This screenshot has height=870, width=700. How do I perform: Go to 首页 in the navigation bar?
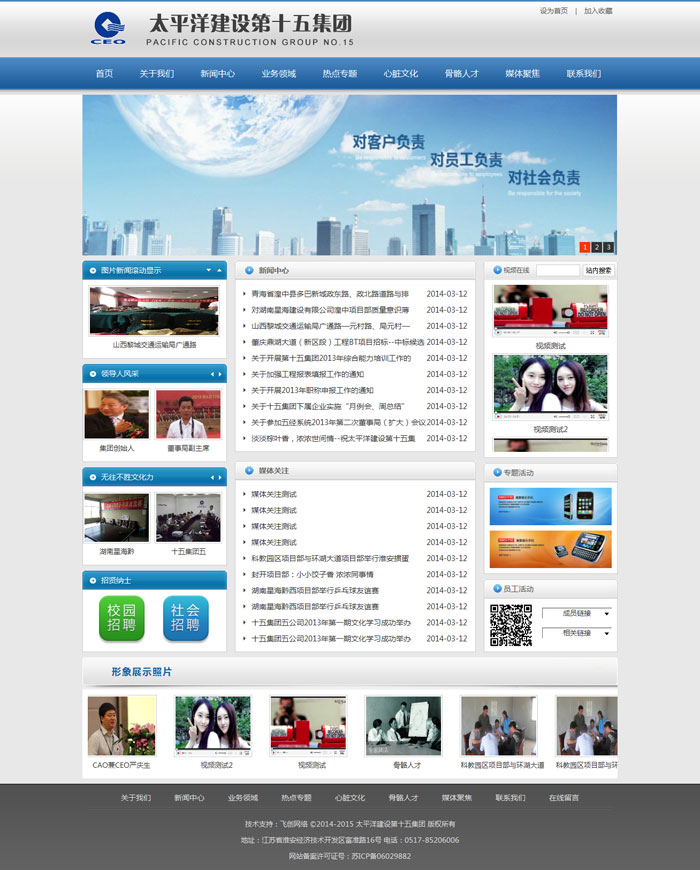click(x=104, y=73)
